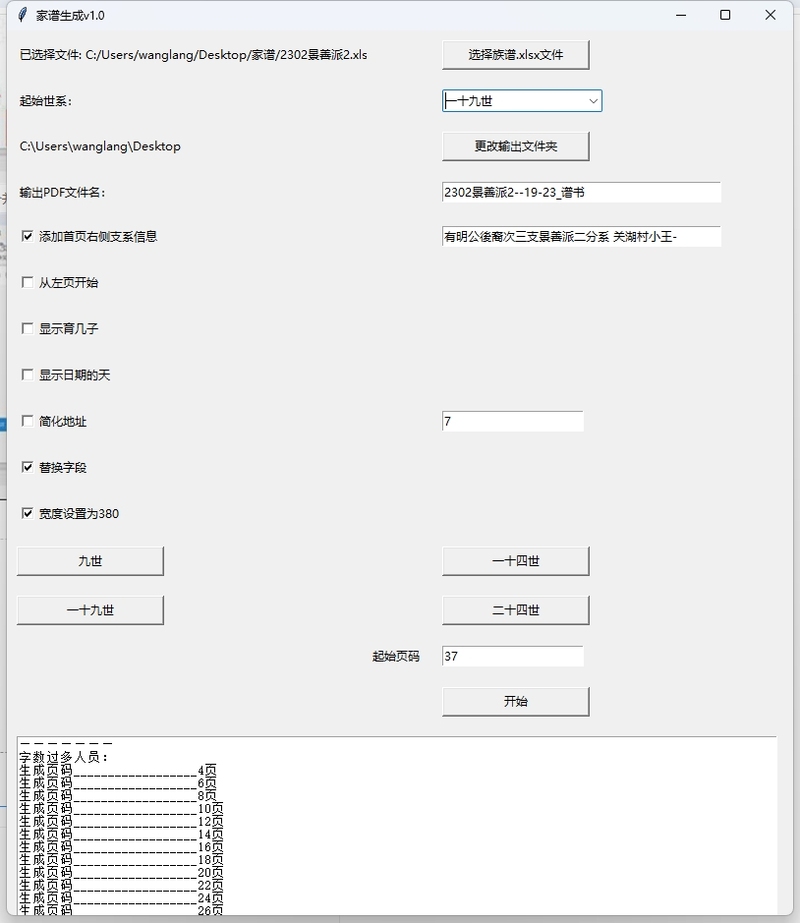800x923 pixels.
Task: Disable the 替换字段 checkbox
Action: coord(27,467)
